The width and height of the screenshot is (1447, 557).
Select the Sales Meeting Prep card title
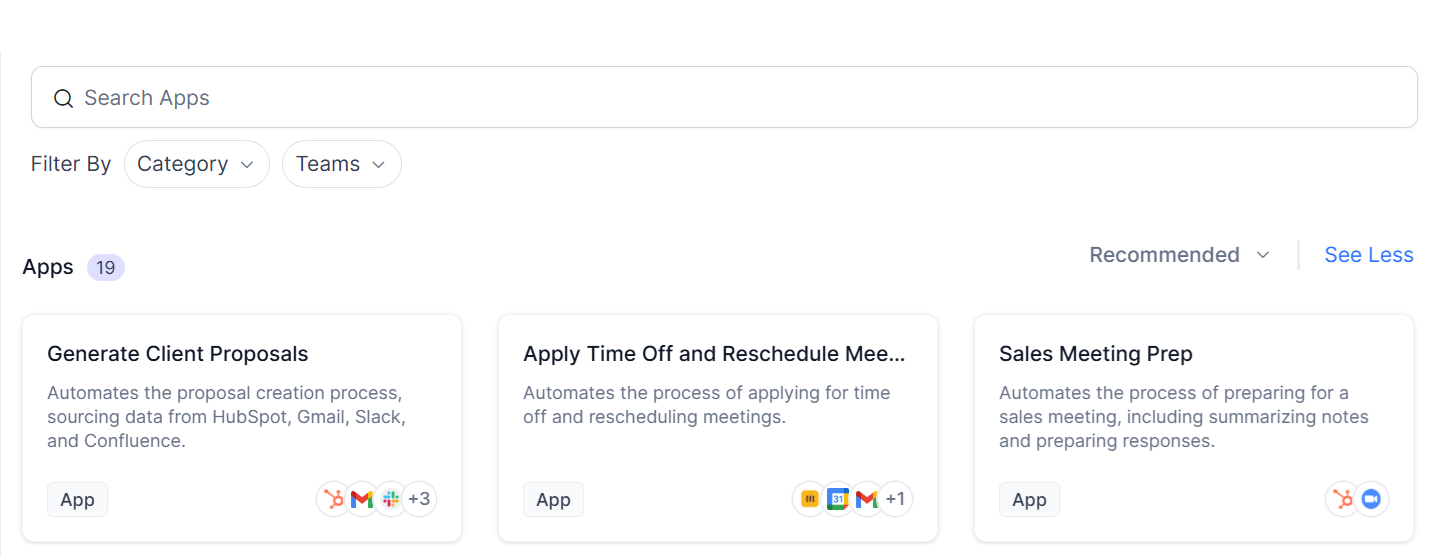click(1095, 354)
